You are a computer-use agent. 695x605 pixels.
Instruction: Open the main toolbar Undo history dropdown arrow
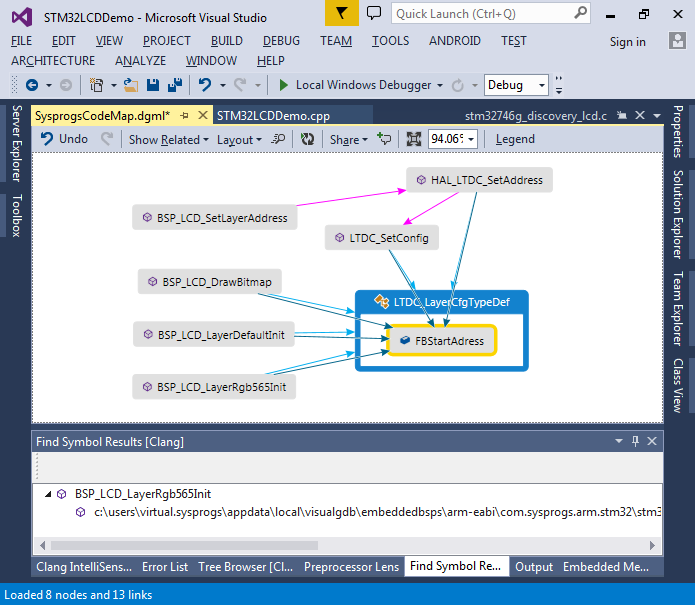223,85
